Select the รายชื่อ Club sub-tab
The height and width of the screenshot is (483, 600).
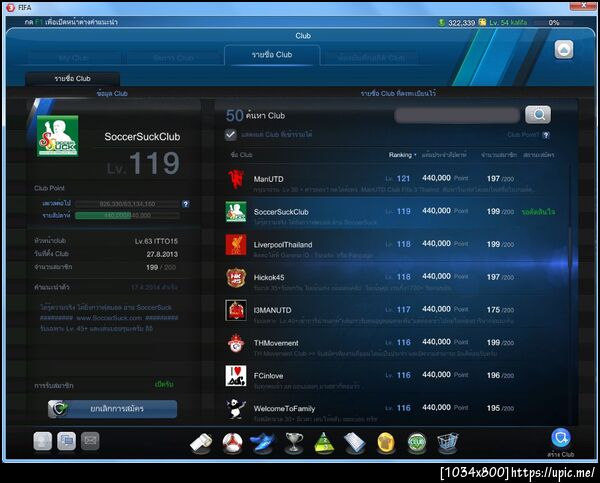73,78
